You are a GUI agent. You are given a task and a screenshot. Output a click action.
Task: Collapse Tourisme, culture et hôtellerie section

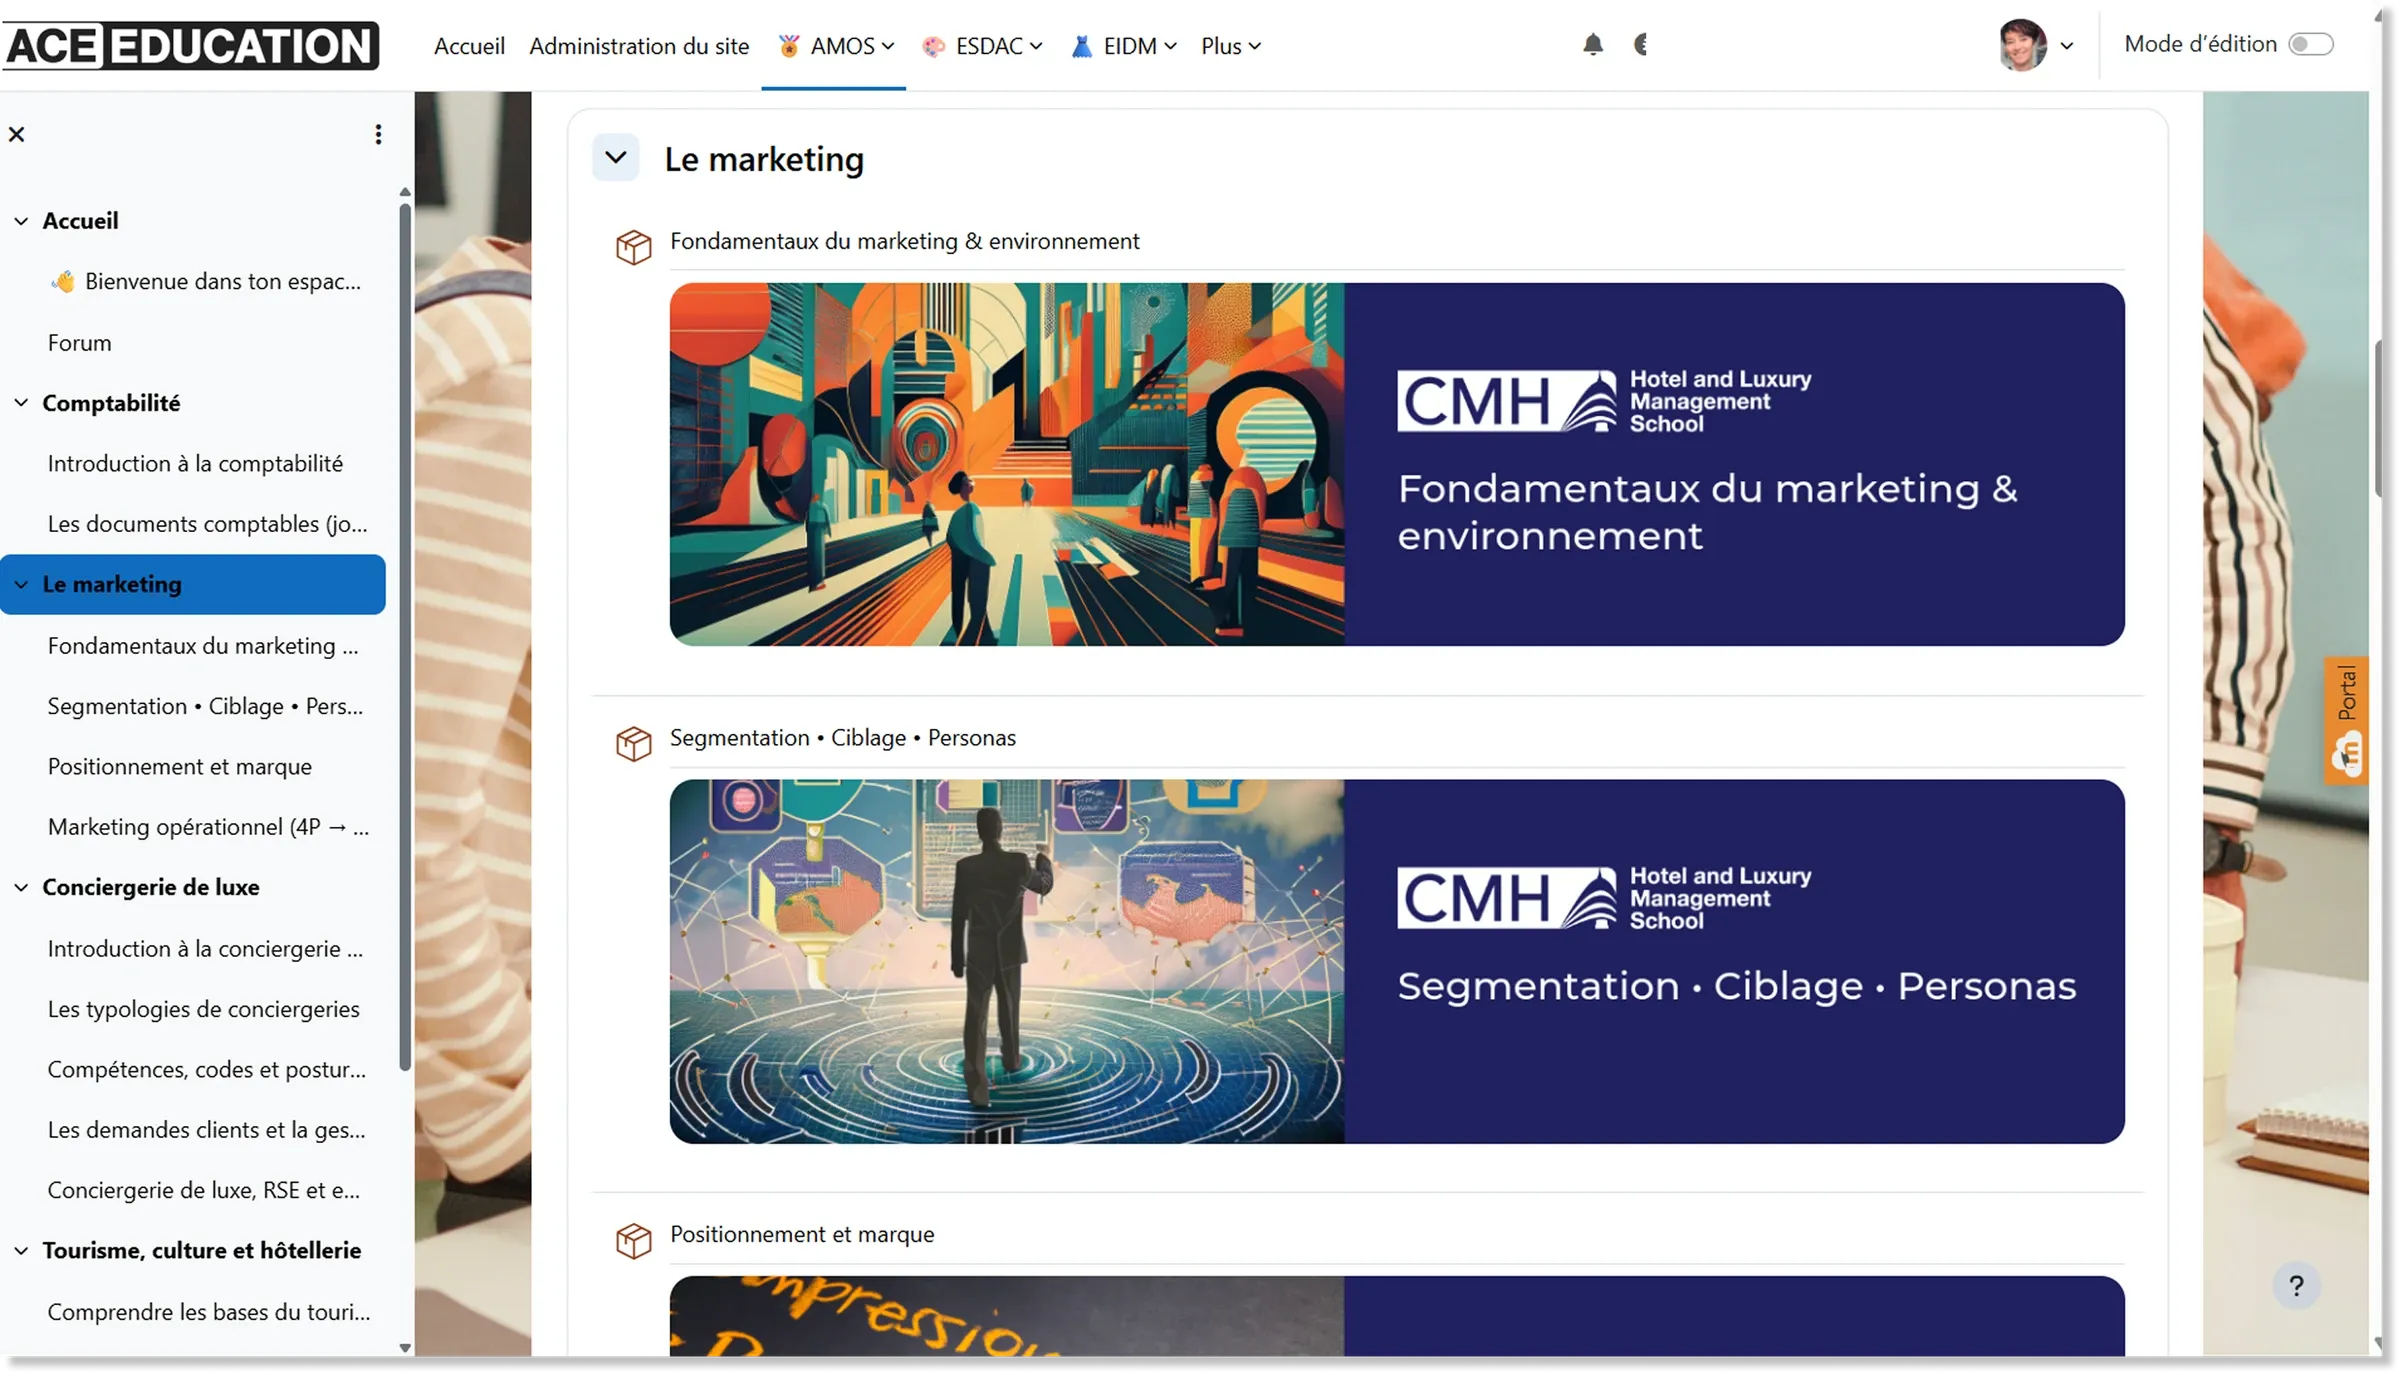coord(21,1250)
